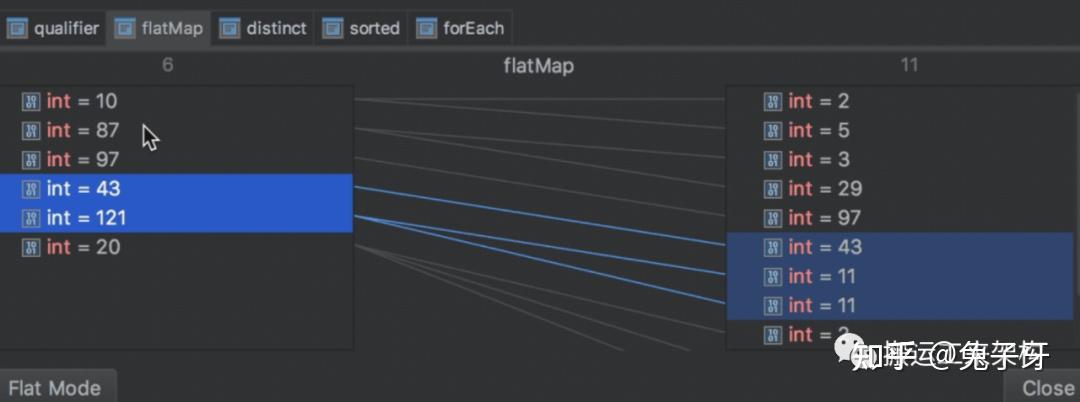Click icon beside int = 29
1080x402 pixels.
773,189
